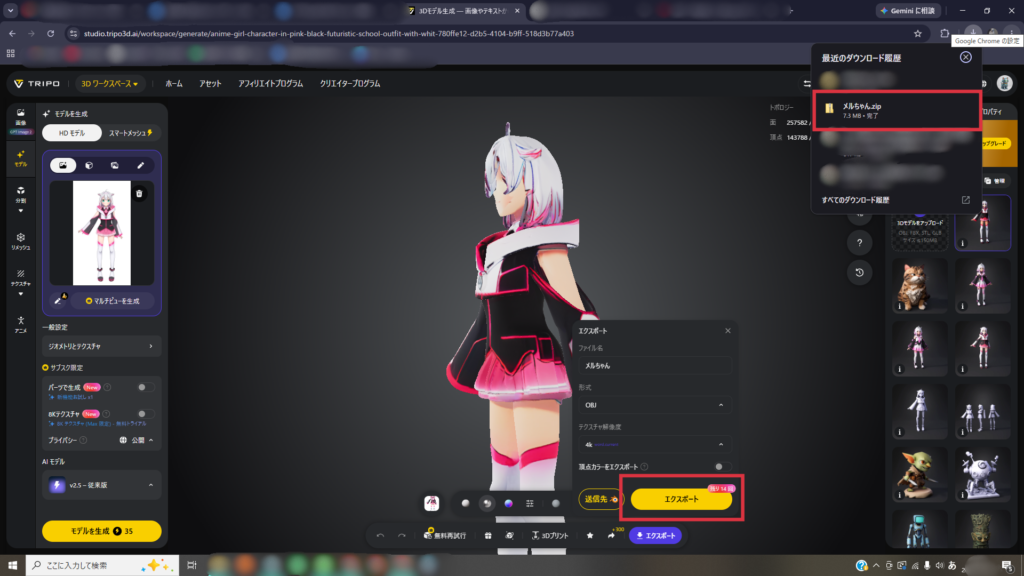Open the history clock button beside viewport
Screen dimensions: 1024x576
pos(859,272)
